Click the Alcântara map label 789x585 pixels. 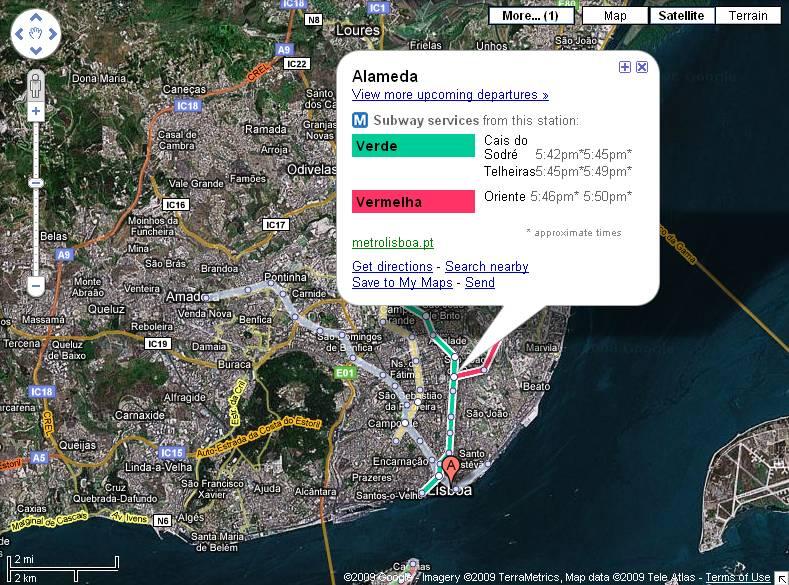[x=315, y=491]
